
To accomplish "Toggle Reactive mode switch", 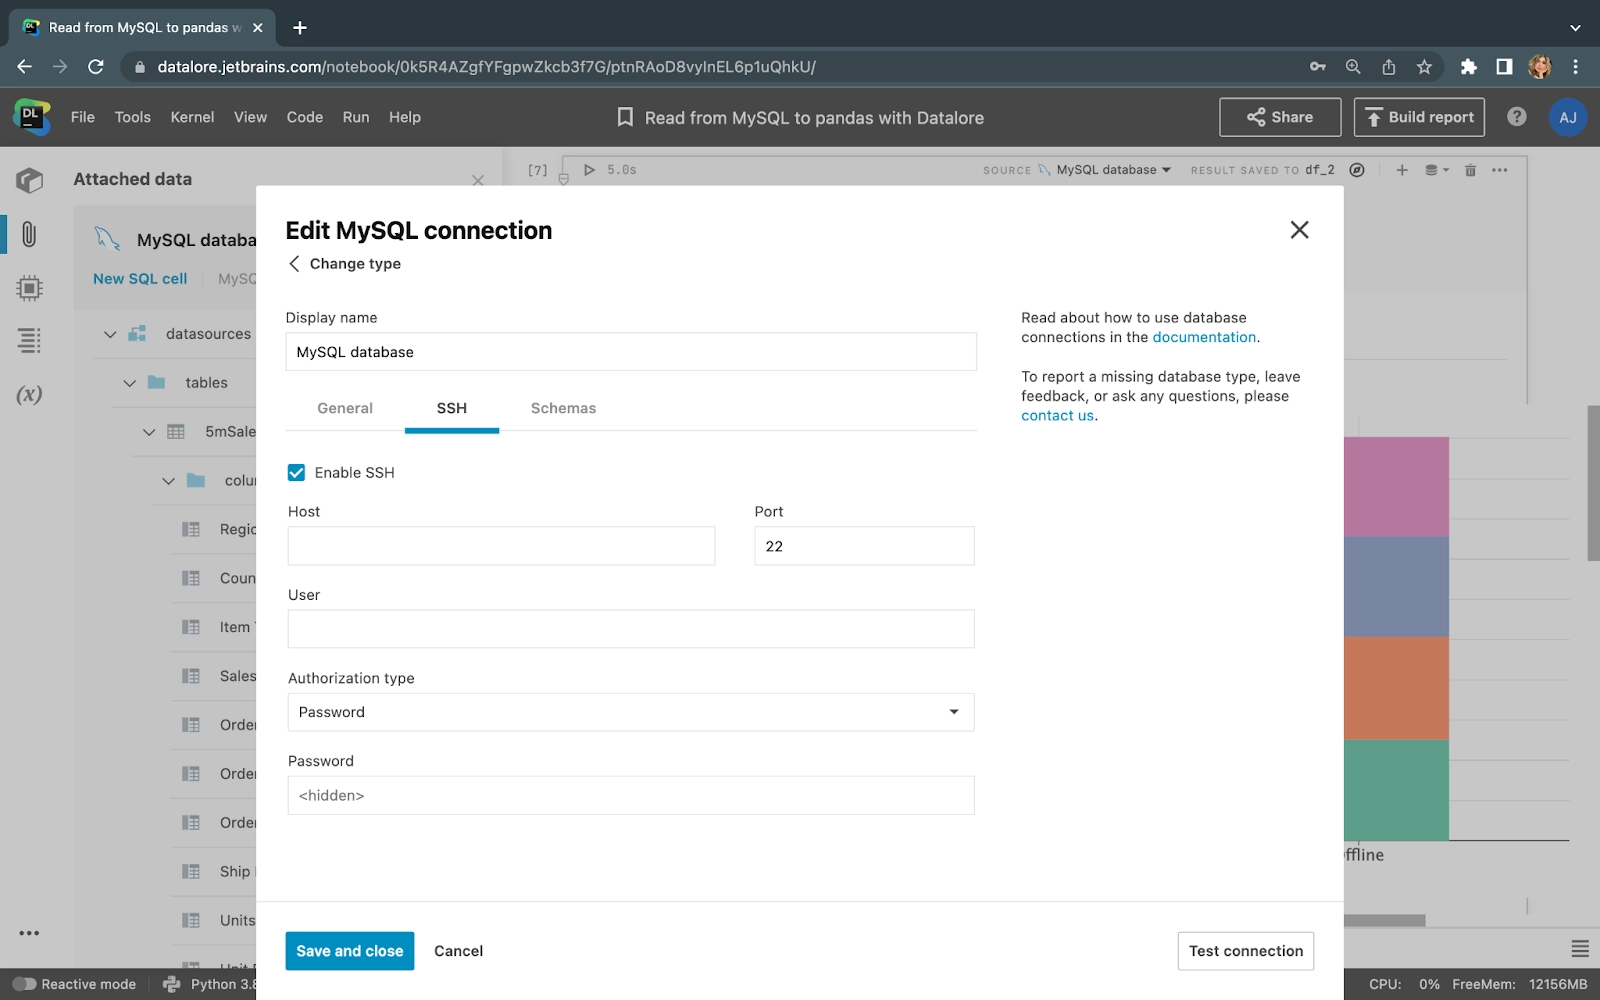I will [x=24, y=984].
